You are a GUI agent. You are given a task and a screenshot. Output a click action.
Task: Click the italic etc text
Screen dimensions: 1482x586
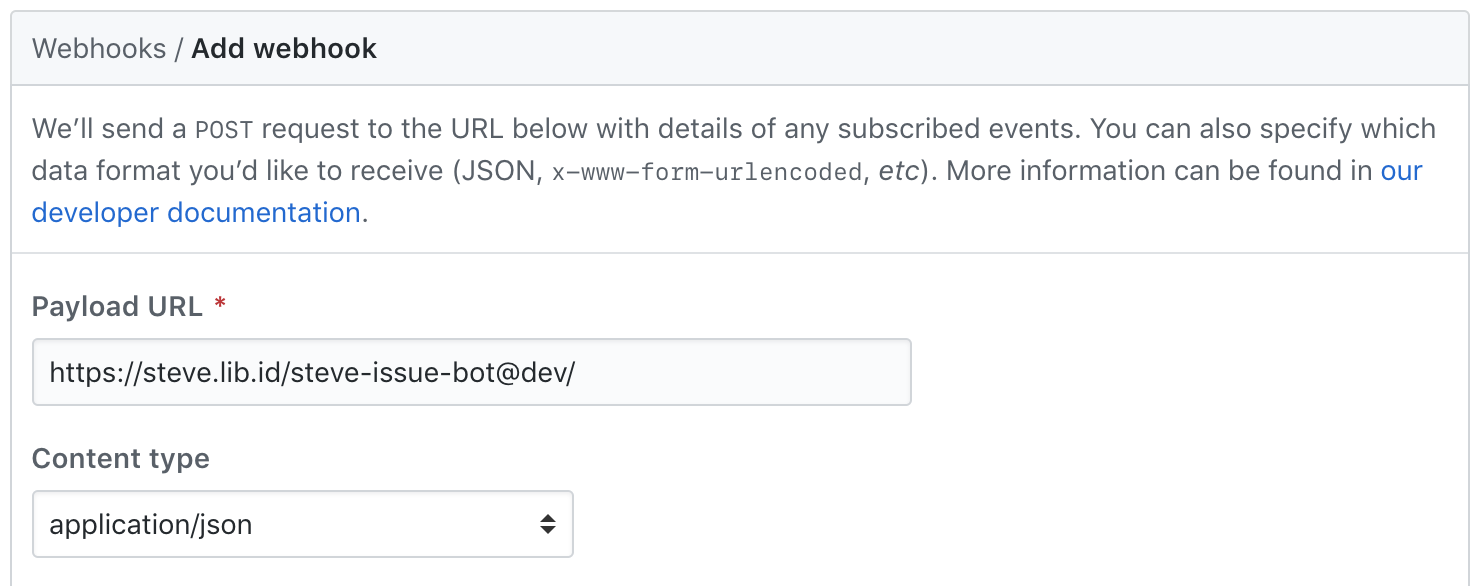[x=902, y=172]
